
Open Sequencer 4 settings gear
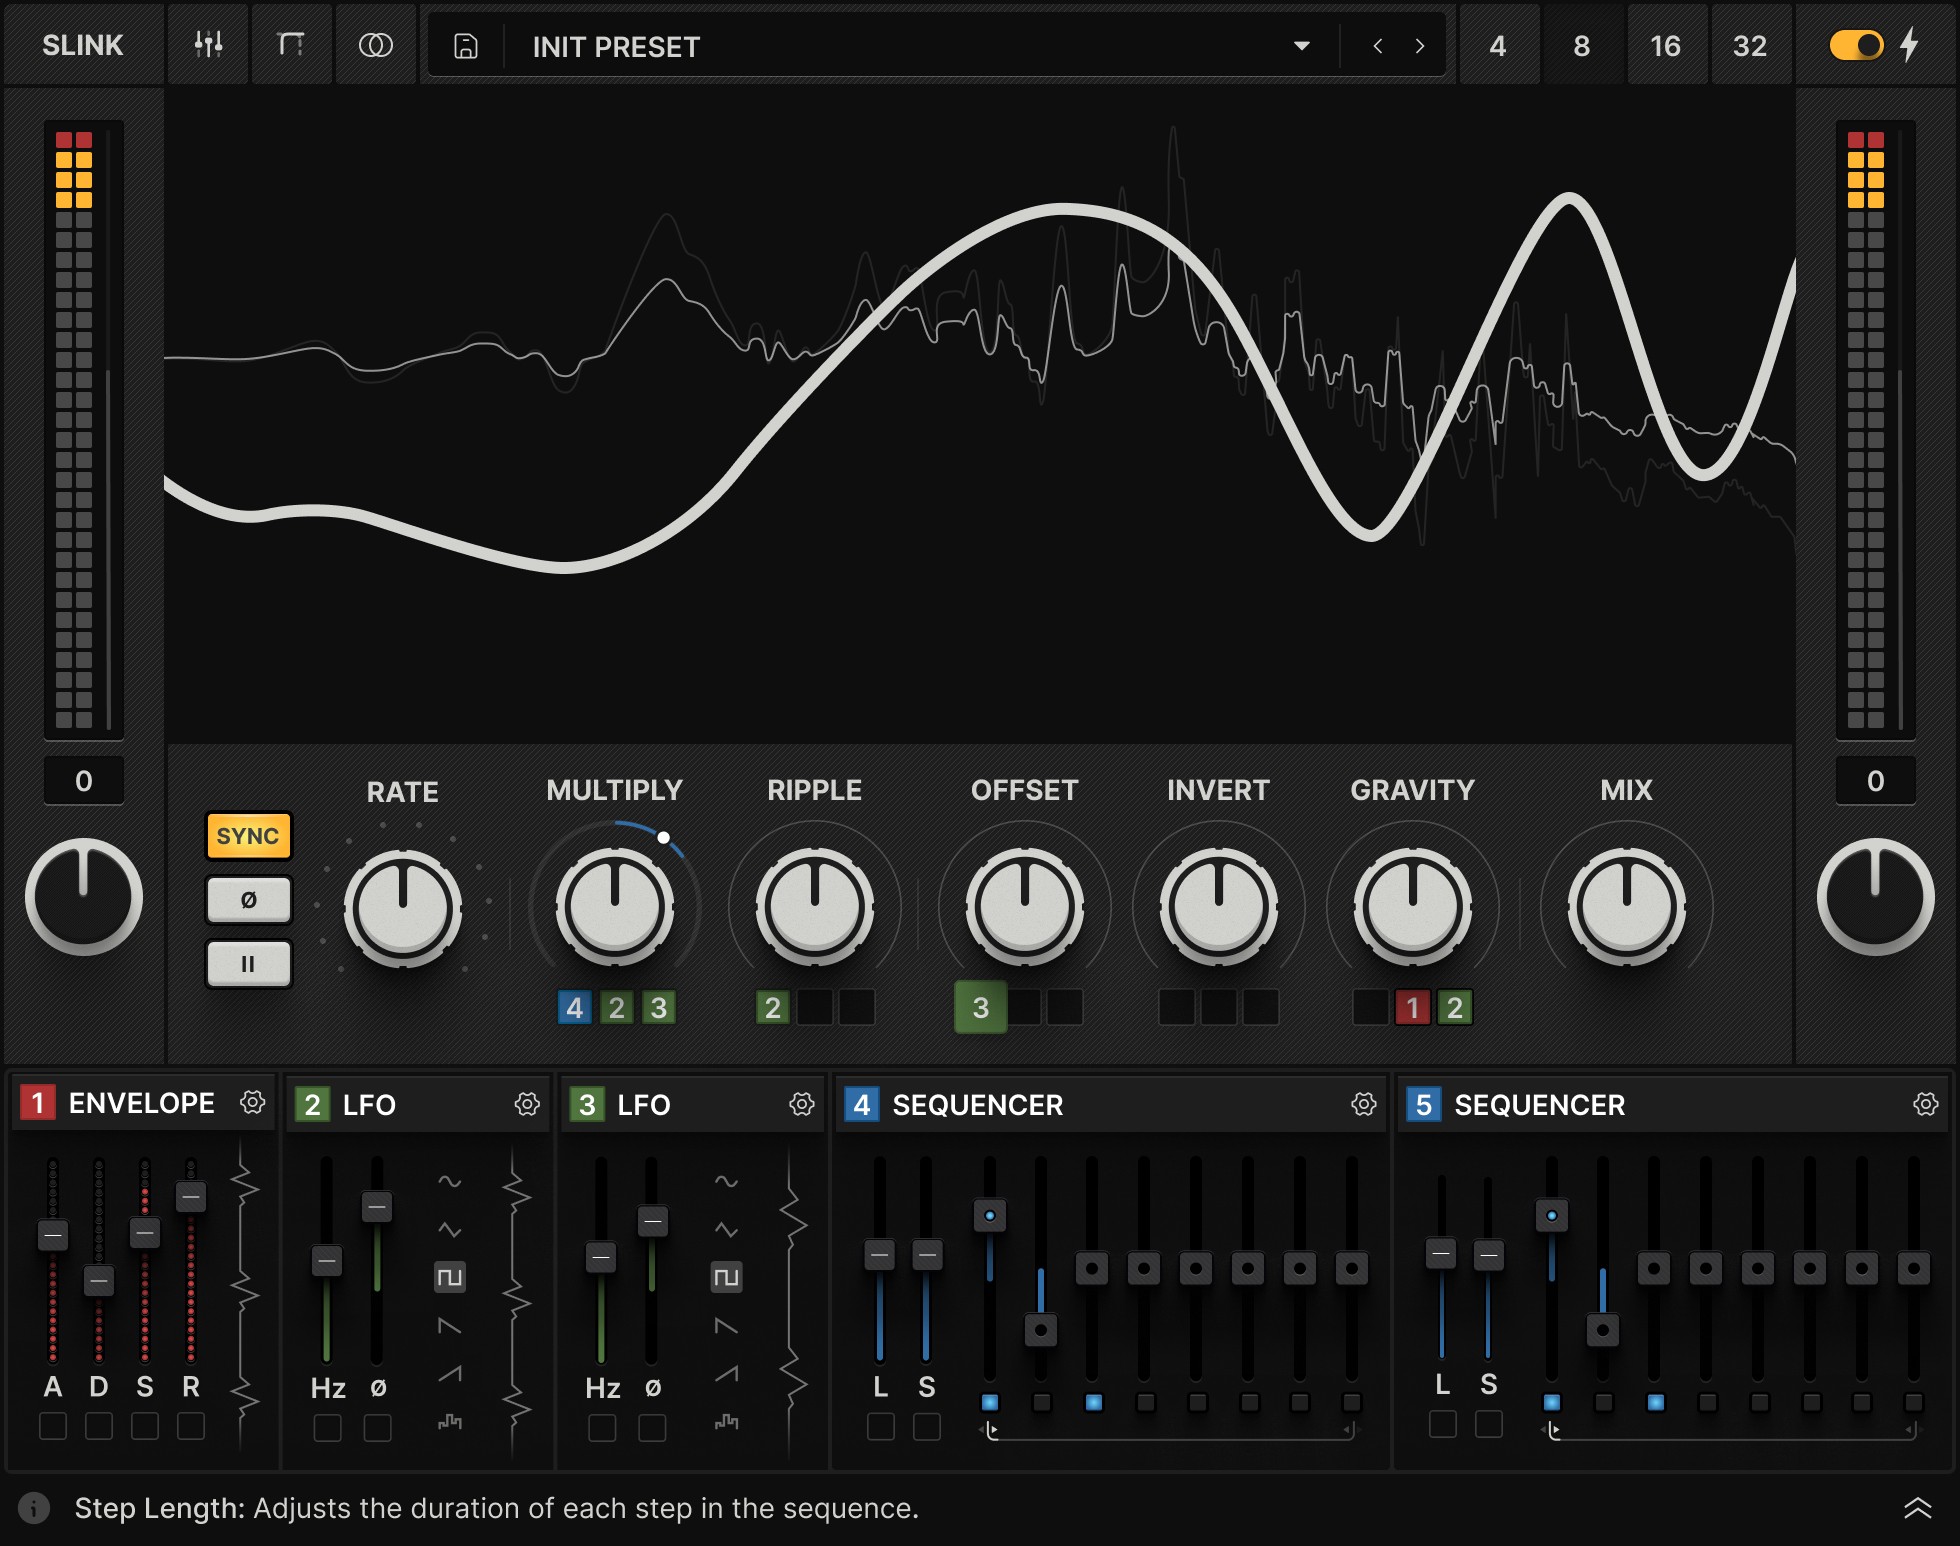(1363, 1104)
